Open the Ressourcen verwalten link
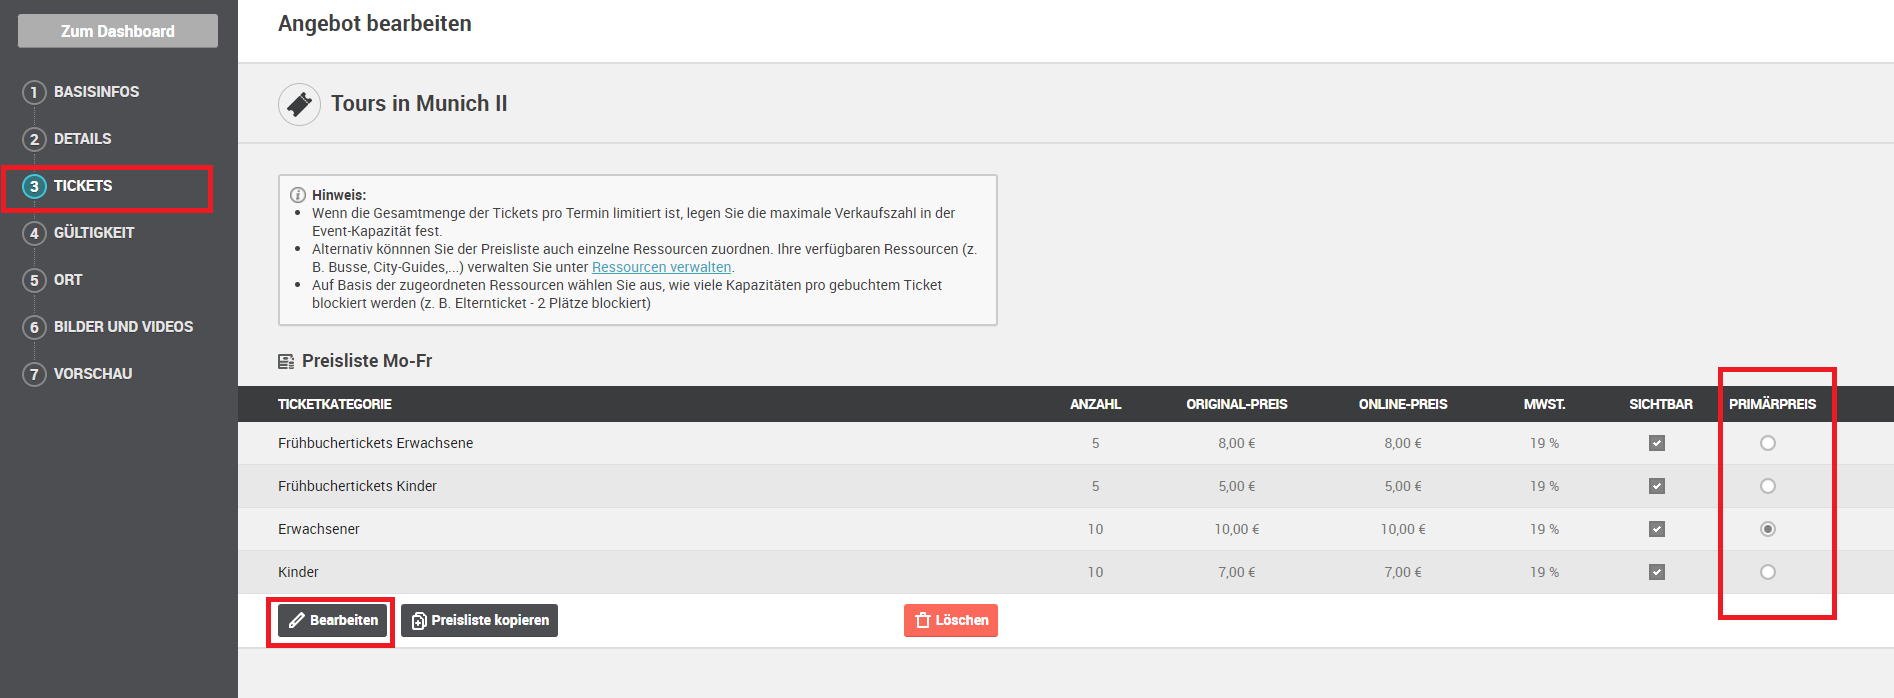This screenshot has height=698, width=1894. (661, 267)
